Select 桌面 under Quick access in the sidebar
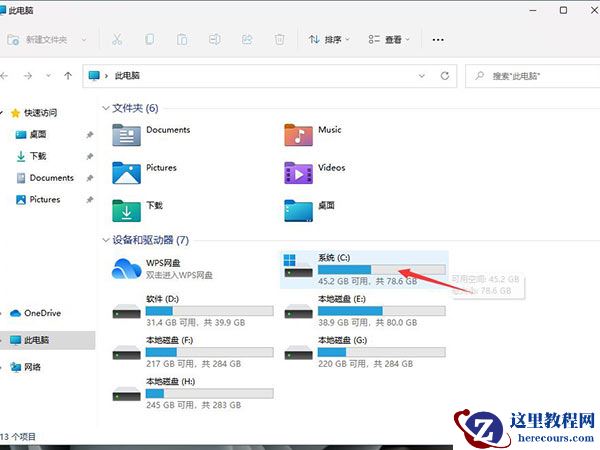Image resolution: width=600 pixels, height=450 pixels. pyautogui.click(x=31, y=134)
